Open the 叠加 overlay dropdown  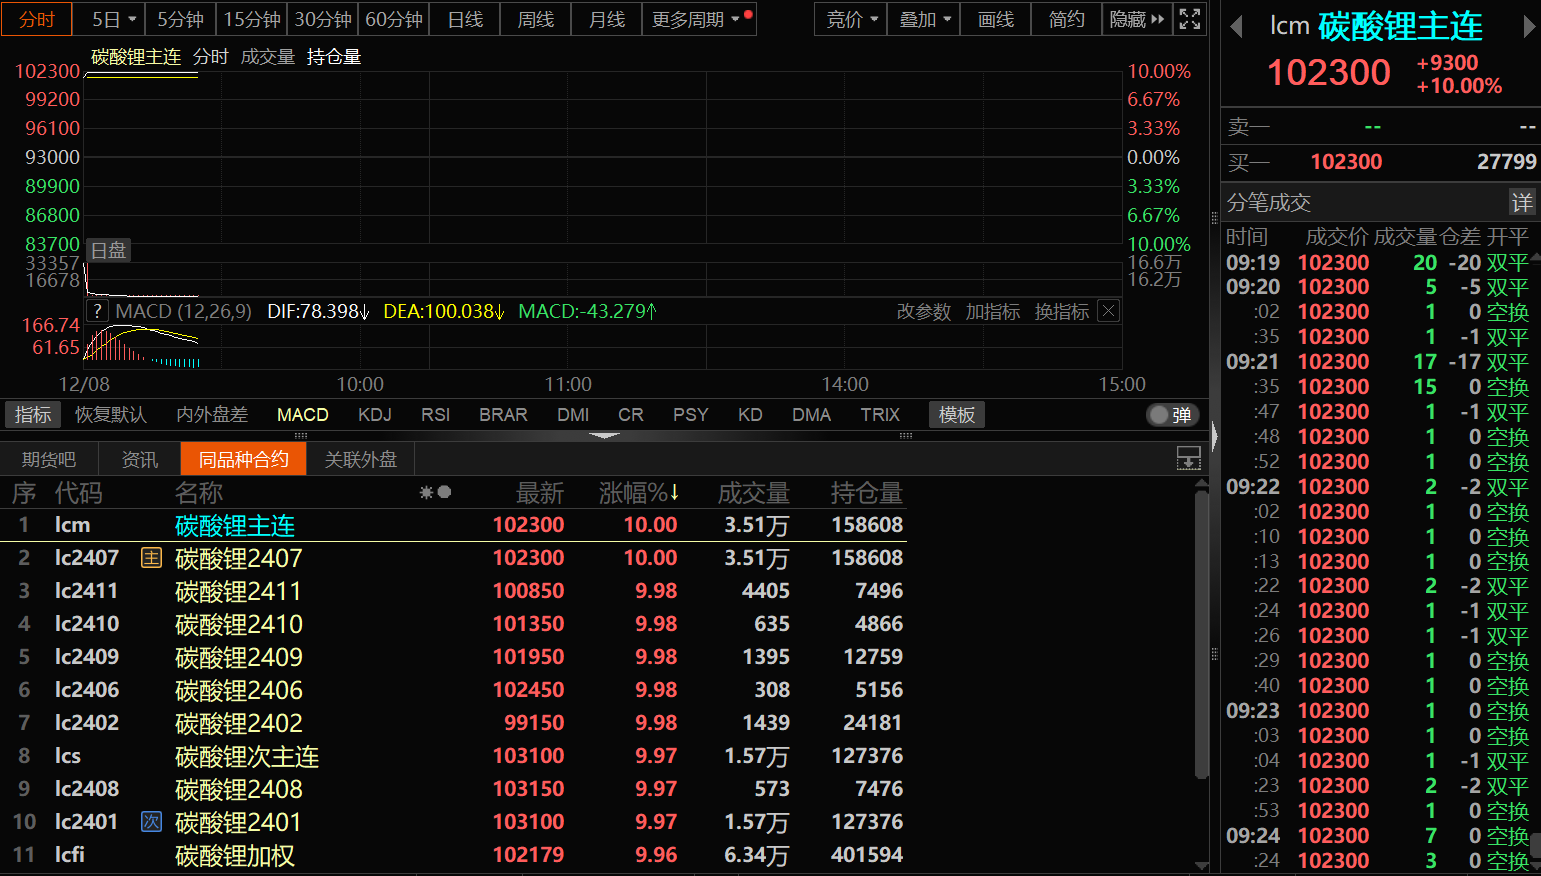point(925,19)
